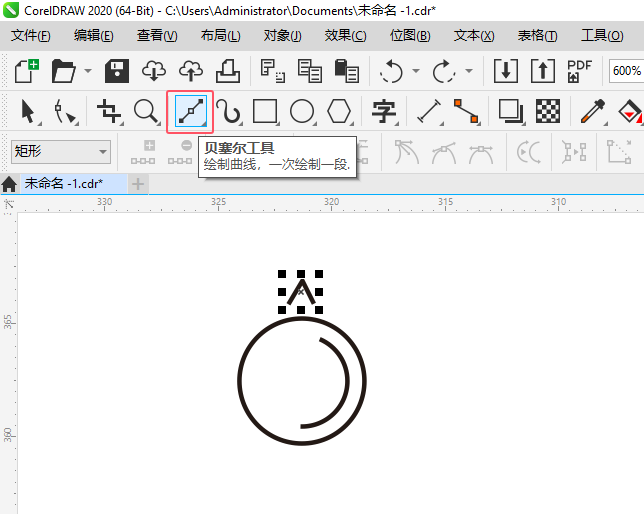The image size is (644, 514).
Task: Go to the Home welcome screen
Action: [x=9, y=184]
